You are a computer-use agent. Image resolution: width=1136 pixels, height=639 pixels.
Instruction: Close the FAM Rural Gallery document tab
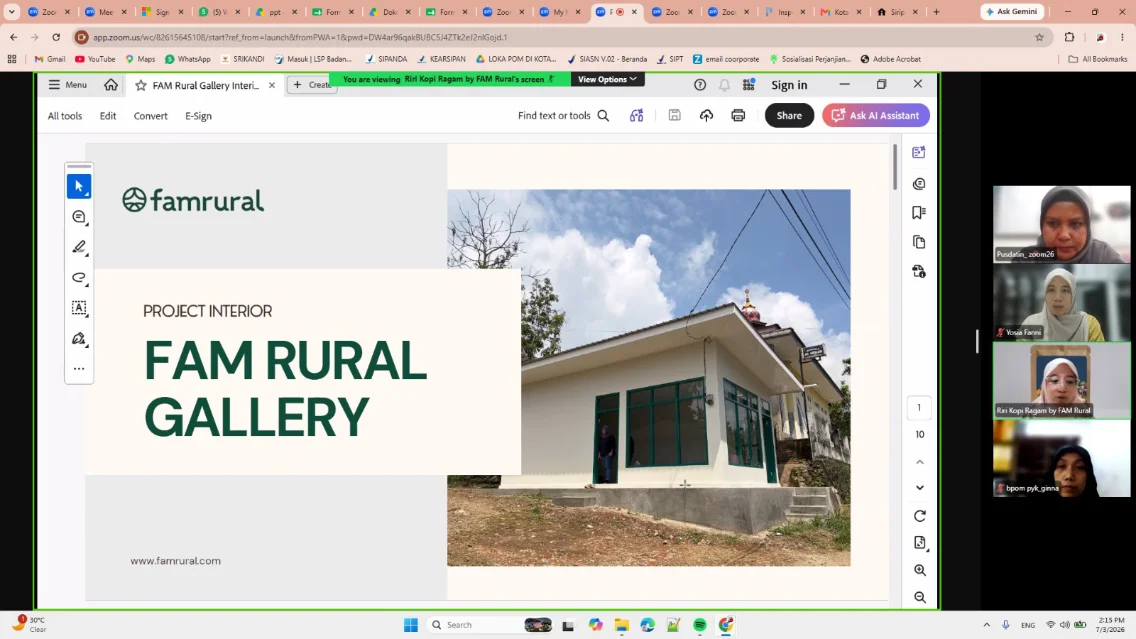(272, 85)
